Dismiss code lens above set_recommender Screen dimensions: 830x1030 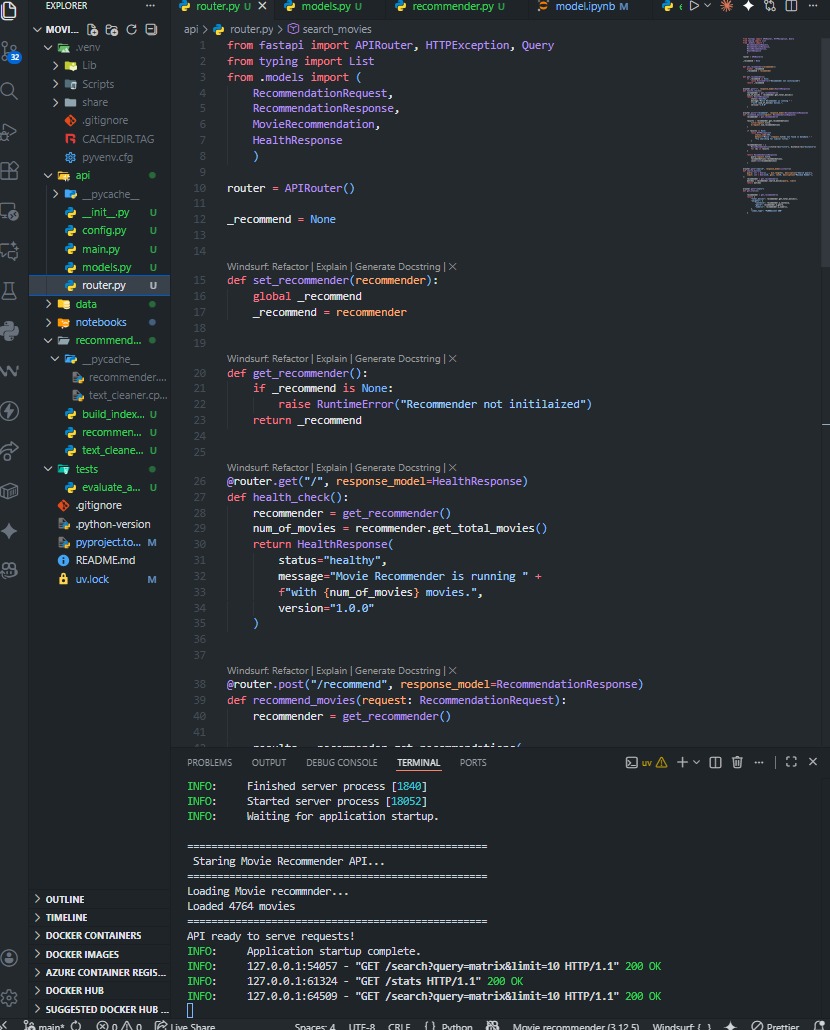[452, 267]
